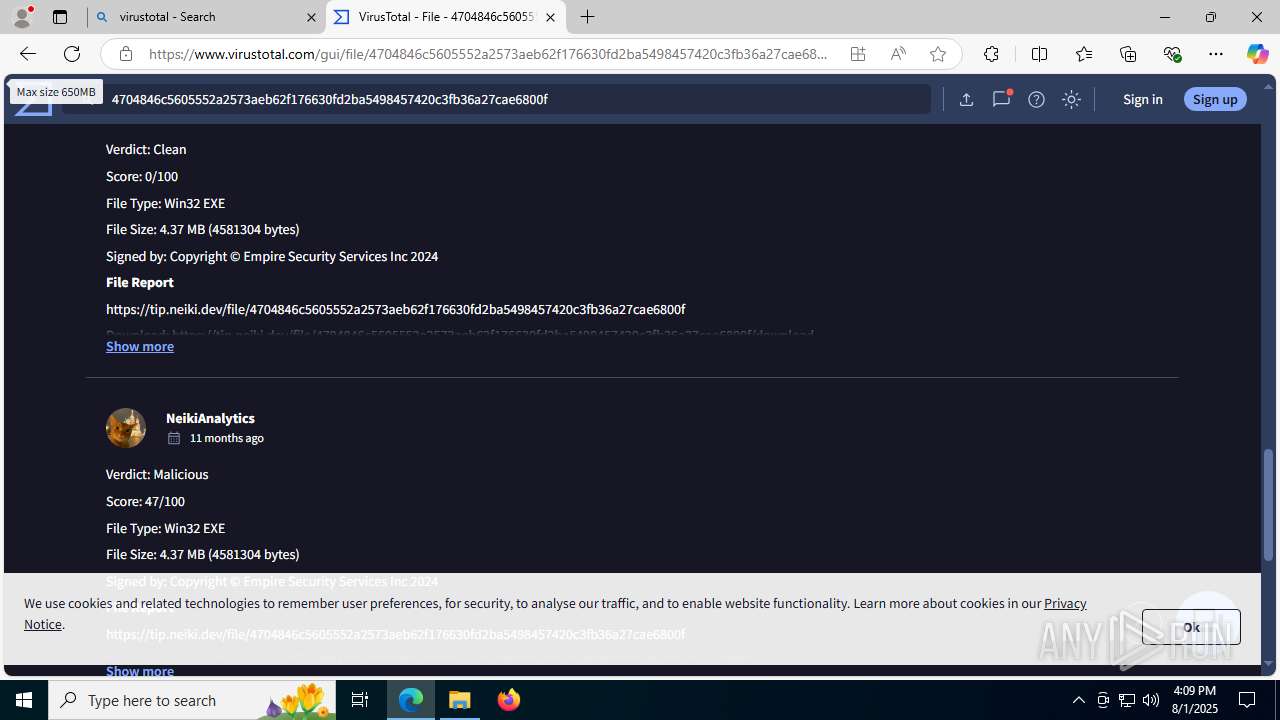Expand the first comment with Show more

(140, 346)
